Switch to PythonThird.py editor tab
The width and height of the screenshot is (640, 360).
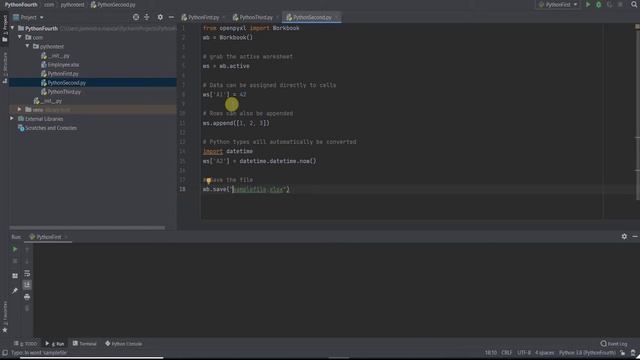(x=255, y=18)
